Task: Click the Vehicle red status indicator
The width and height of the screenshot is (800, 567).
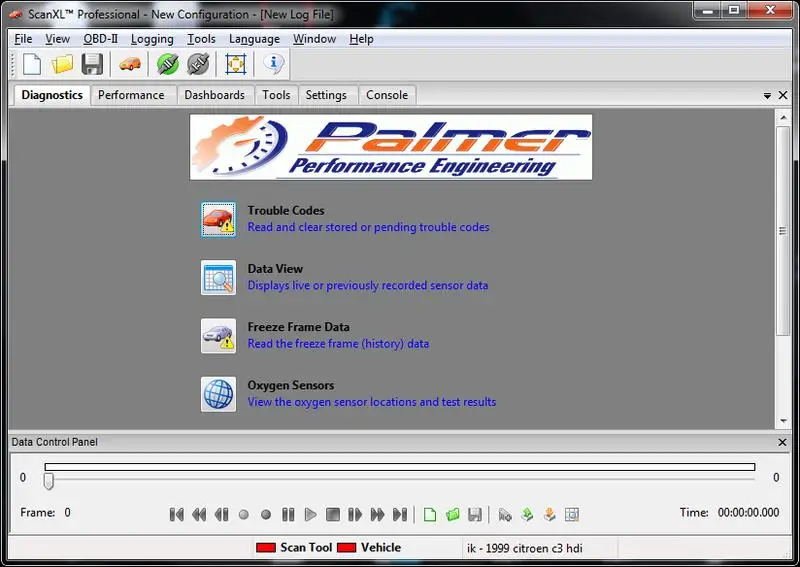Action: click(346, 548)
